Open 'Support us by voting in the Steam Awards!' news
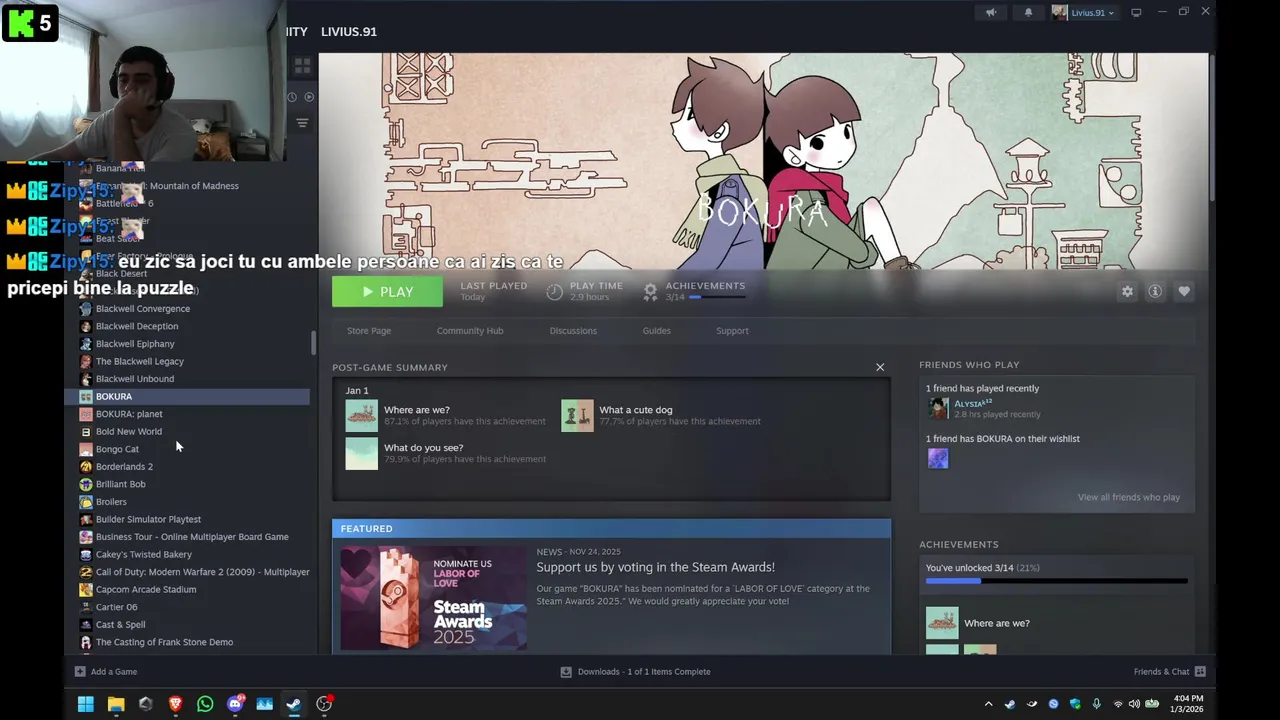This screenshot has width=1280, height=720. [655, 567]
